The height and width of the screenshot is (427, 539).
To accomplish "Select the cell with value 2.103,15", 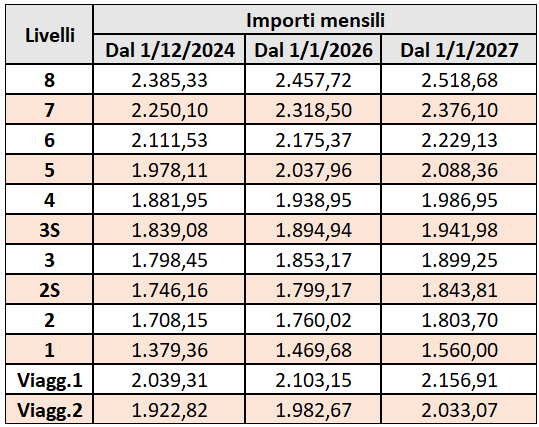I will 313,379.
